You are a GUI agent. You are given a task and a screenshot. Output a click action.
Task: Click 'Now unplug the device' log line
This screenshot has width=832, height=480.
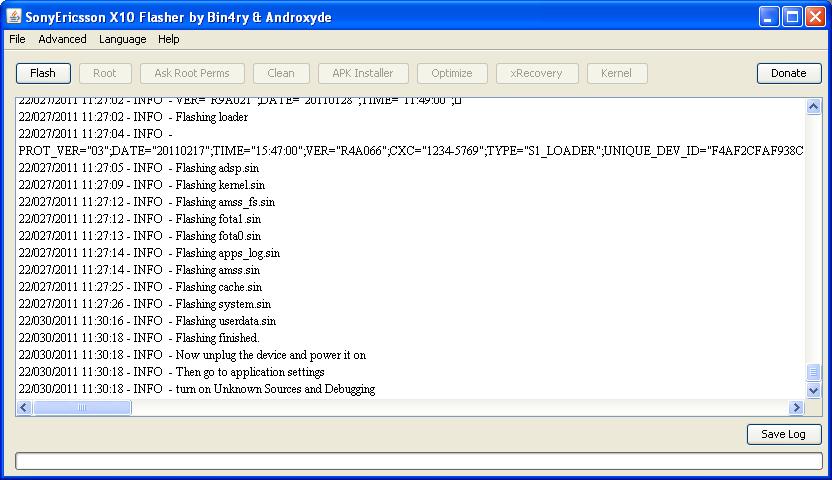192,354
